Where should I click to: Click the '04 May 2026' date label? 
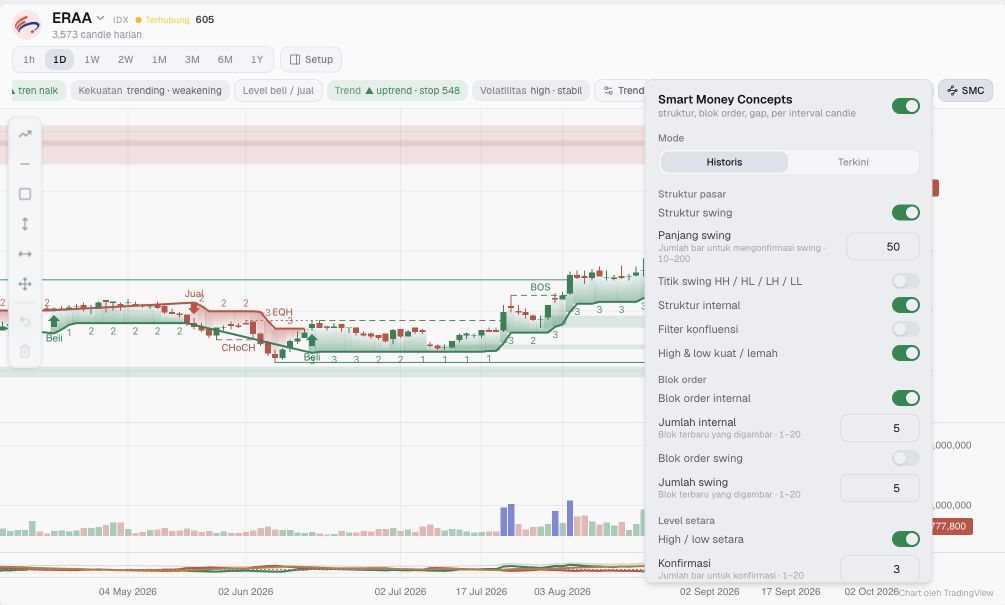click(128, 592)
